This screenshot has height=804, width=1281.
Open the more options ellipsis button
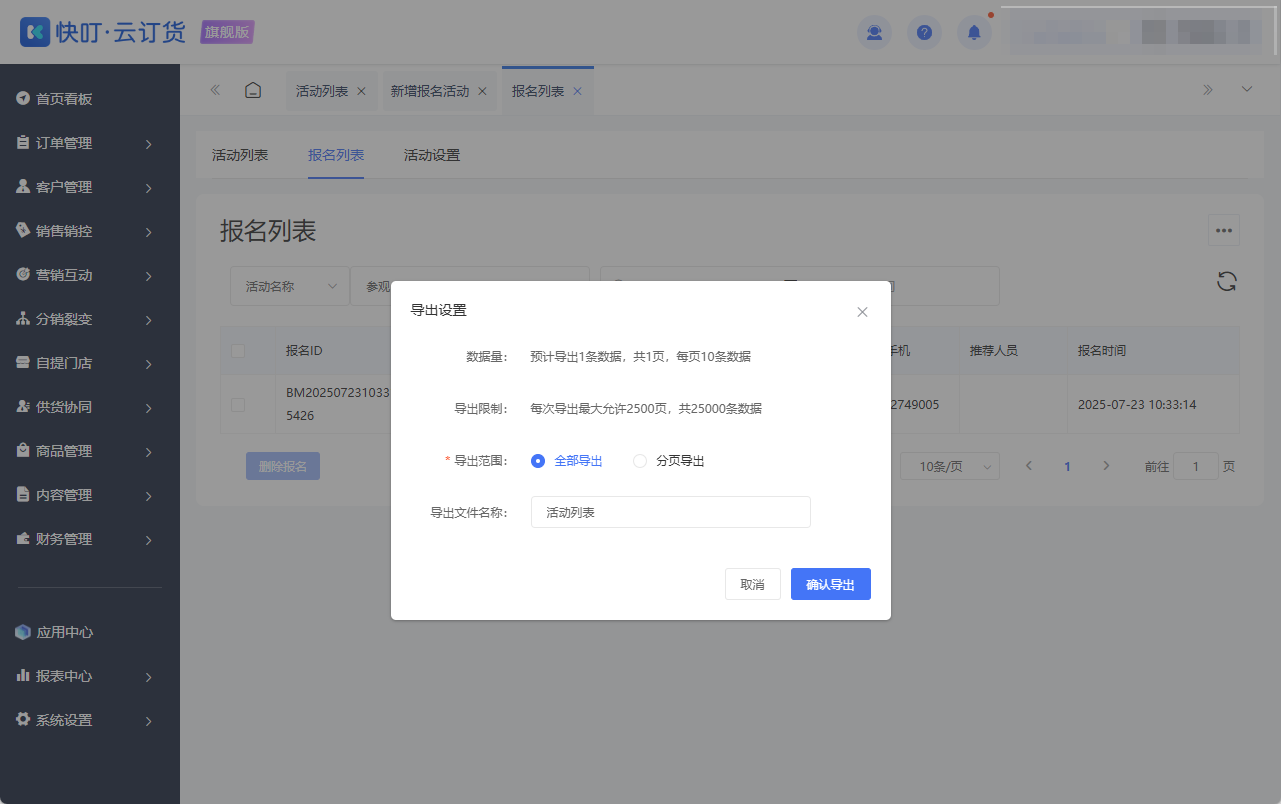1224,230
